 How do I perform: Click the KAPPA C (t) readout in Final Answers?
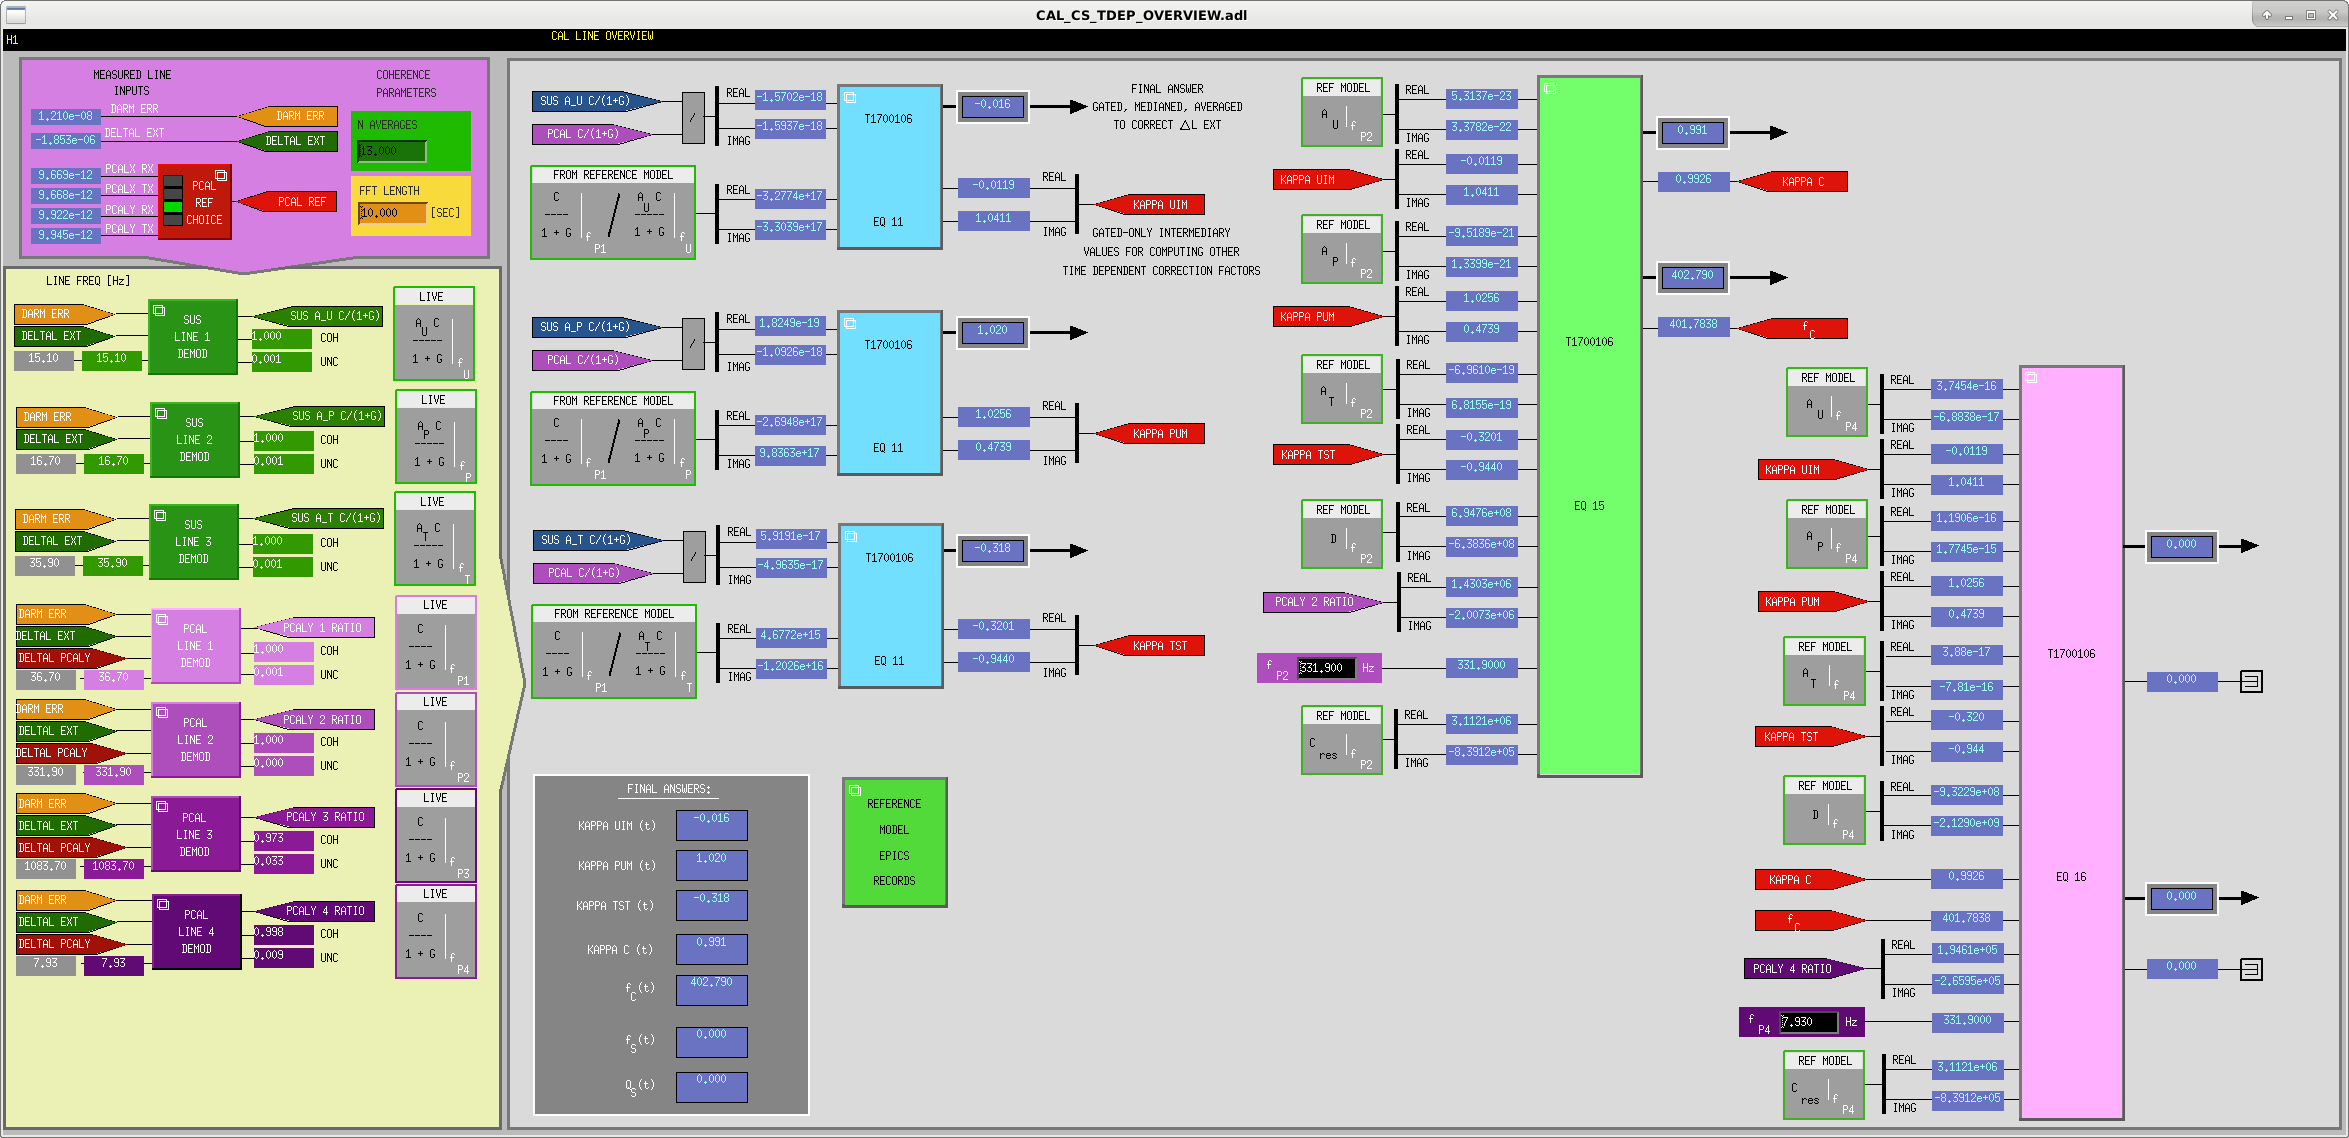point(712,949)
